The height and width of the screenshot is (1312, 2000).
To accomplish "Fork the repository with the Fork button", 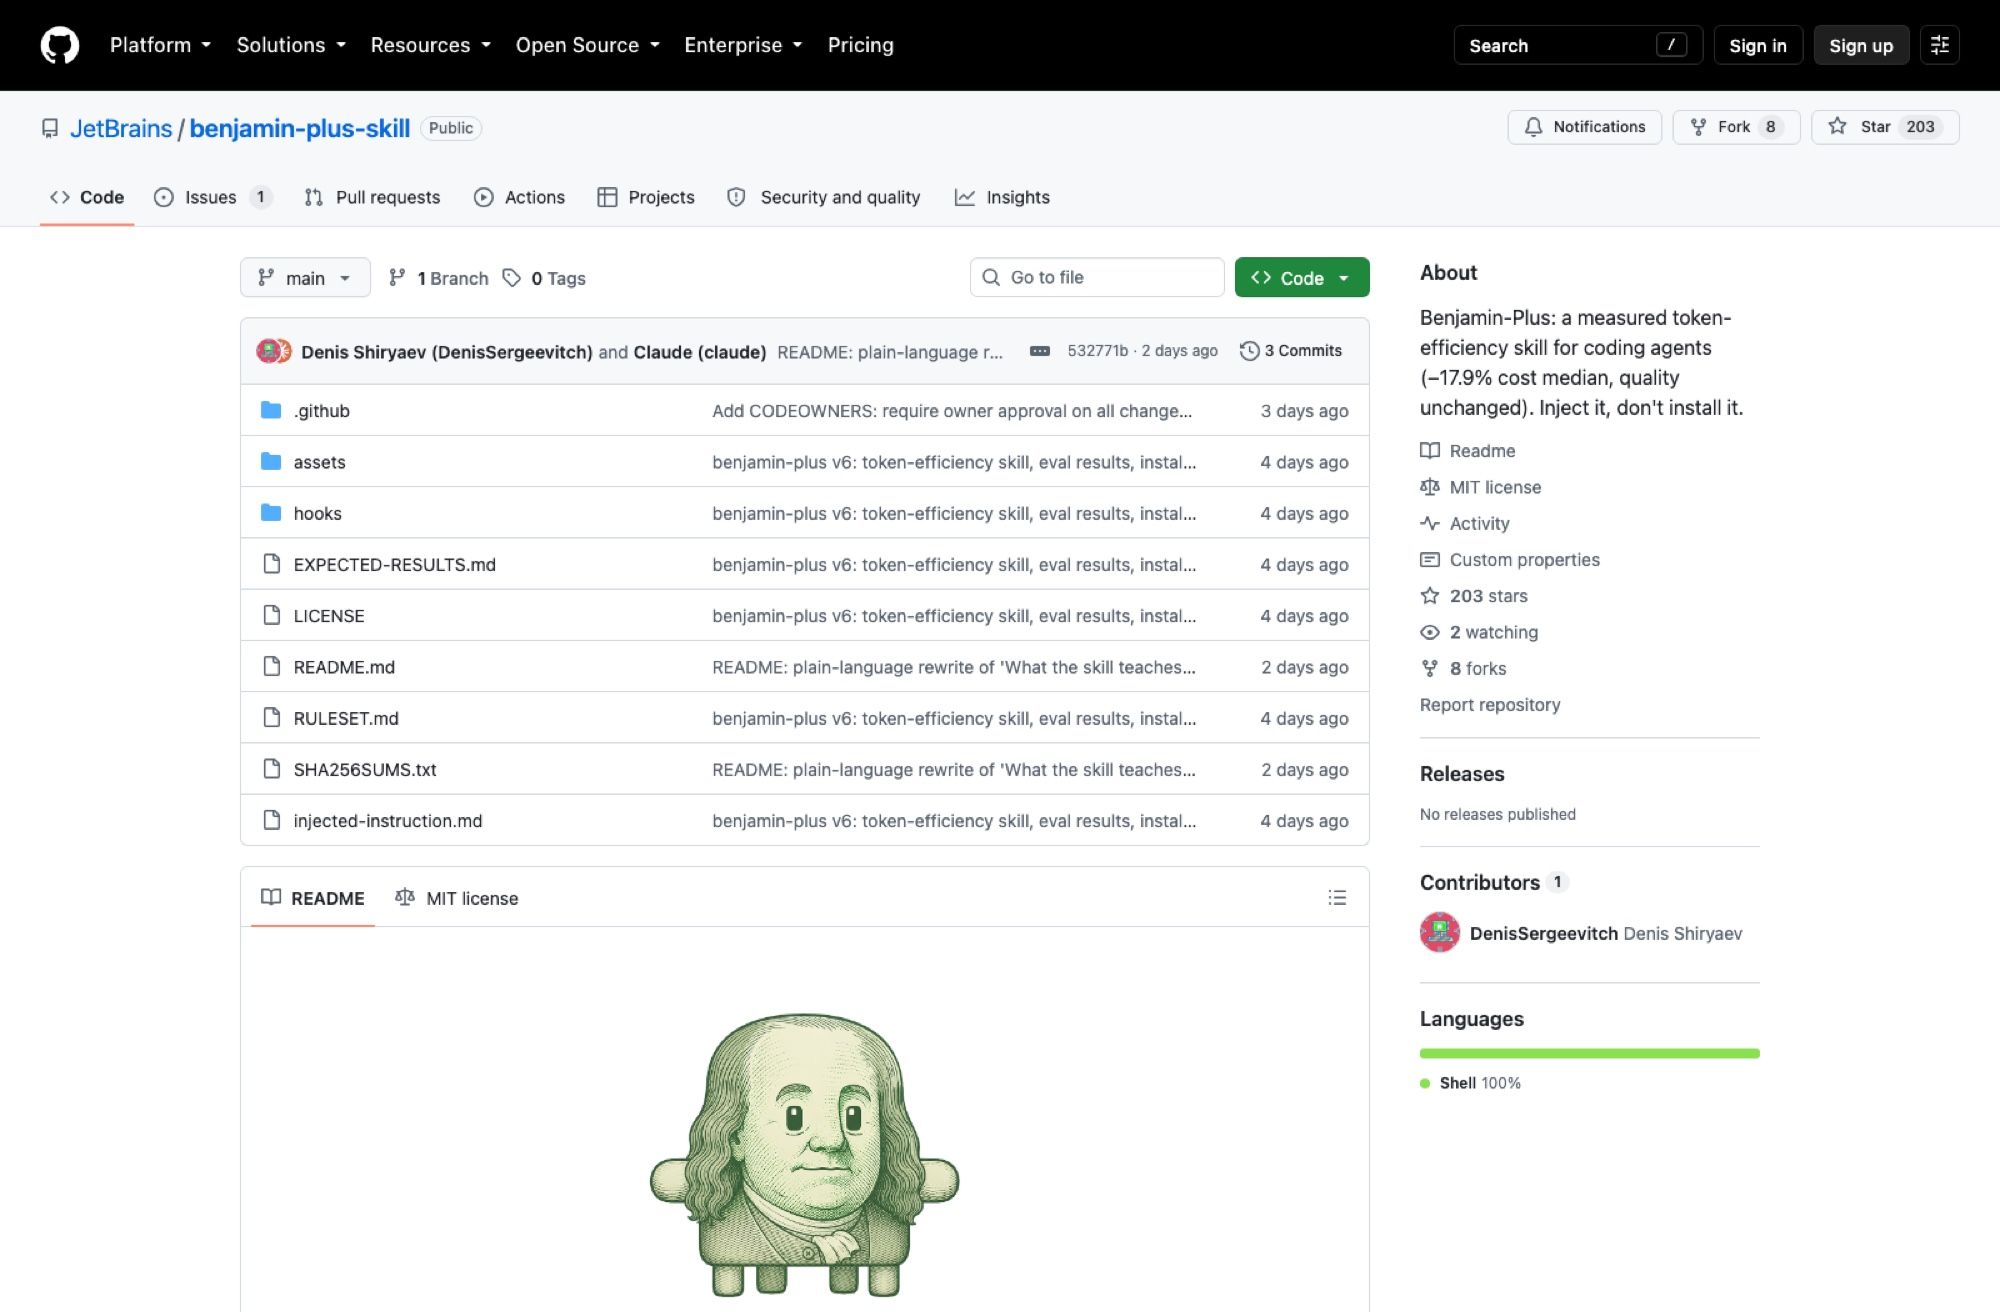I will 1736,127.
